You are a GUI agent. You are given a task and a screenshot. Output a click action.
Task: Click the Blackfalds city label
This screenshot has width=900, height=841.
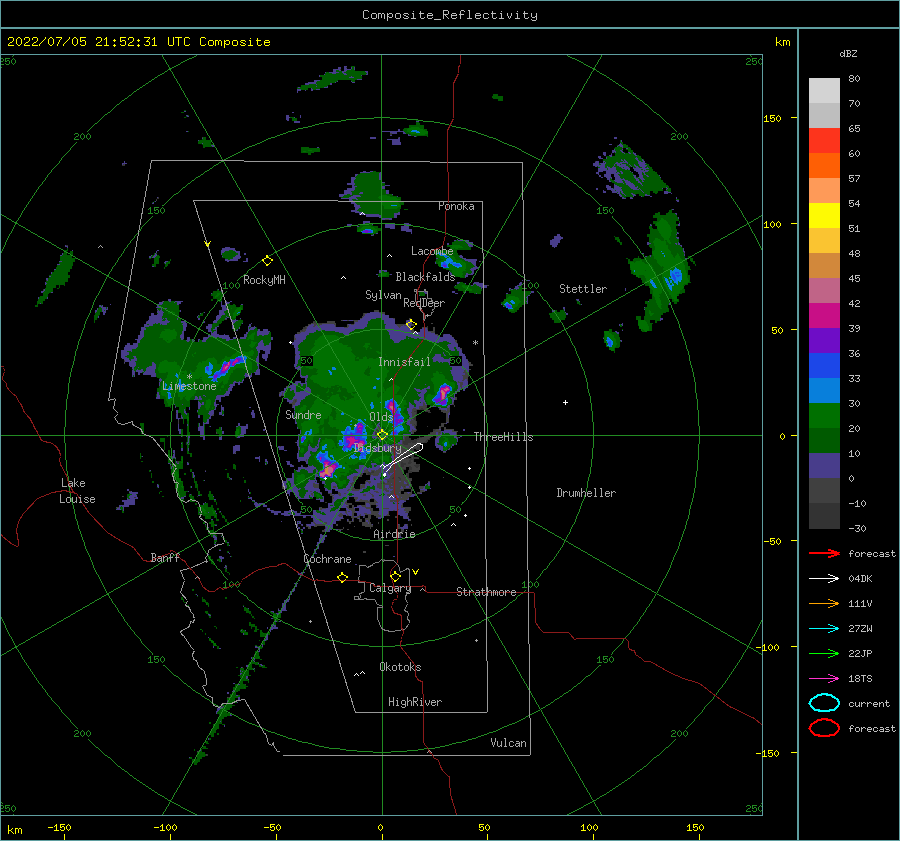[x=425, y=277]
